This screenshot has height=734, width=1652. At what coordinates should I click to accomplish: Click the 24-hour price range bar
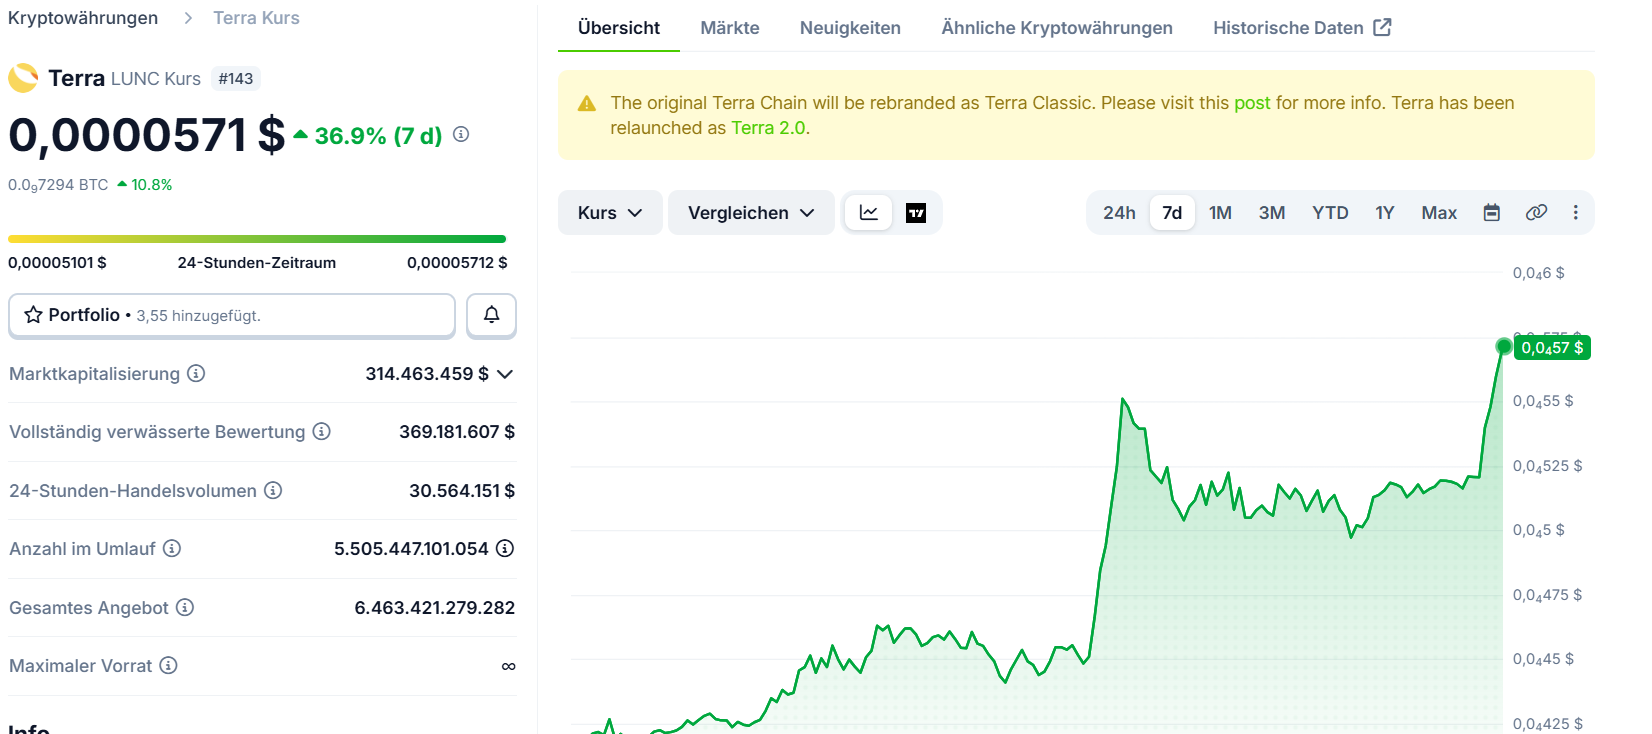257,239
